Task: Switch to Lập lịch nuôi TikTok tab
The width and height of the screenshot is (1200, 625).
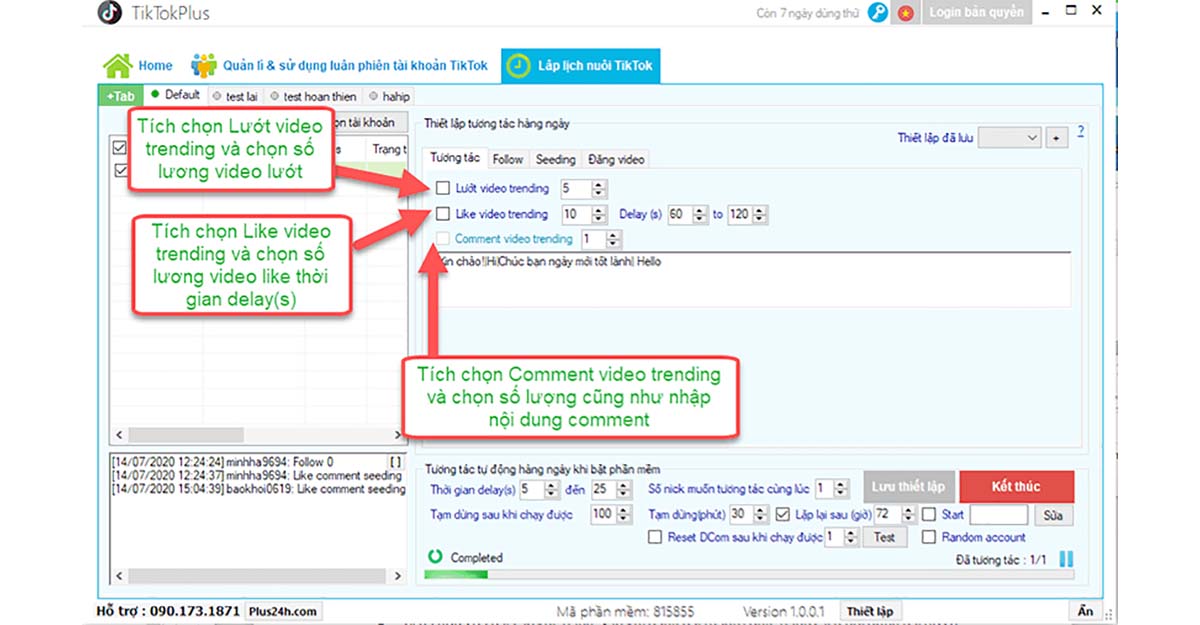Action: (581, 66)
